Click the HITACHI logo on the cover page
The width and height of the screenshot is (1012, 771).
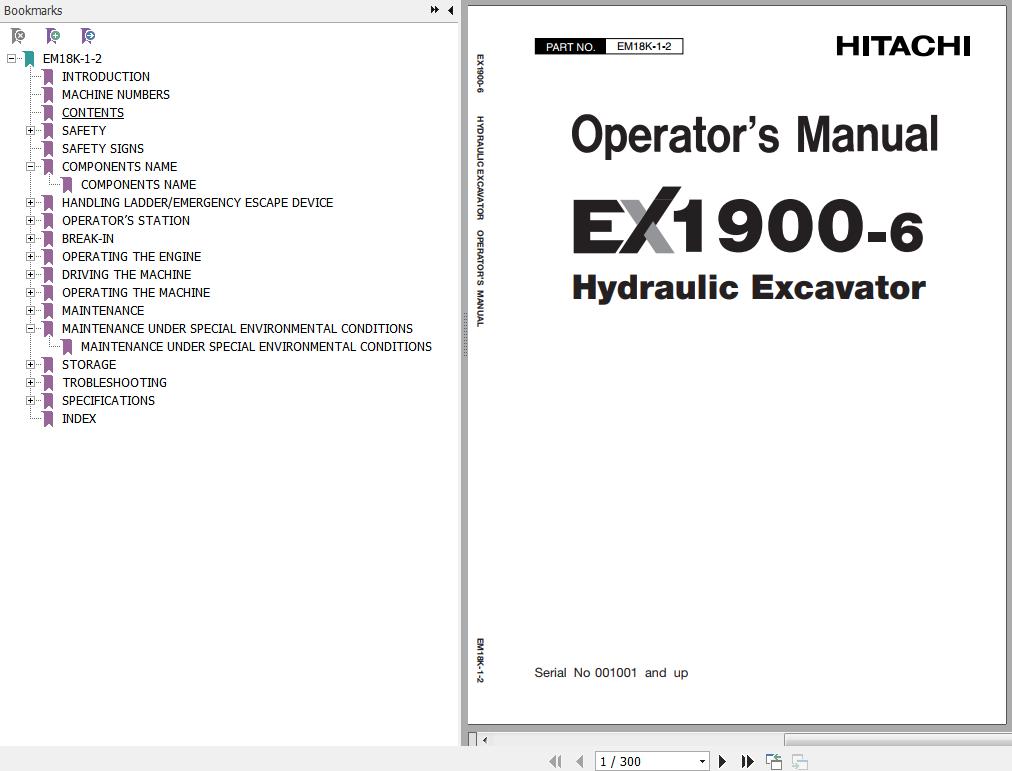903,46
